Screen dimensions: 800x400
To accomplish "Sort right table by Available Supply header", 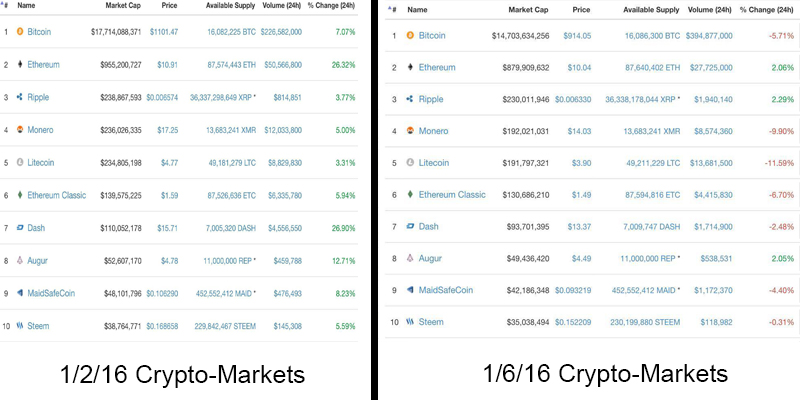I will pos(652,10).
